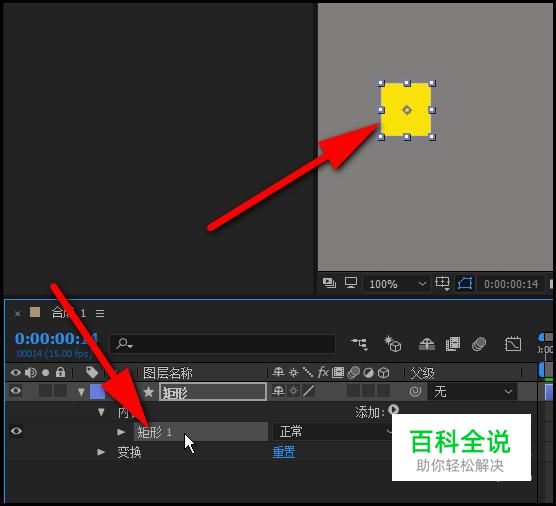The image size is (556, 506).
Task: Click shy switch column header icon
Action: pos(278,372)
